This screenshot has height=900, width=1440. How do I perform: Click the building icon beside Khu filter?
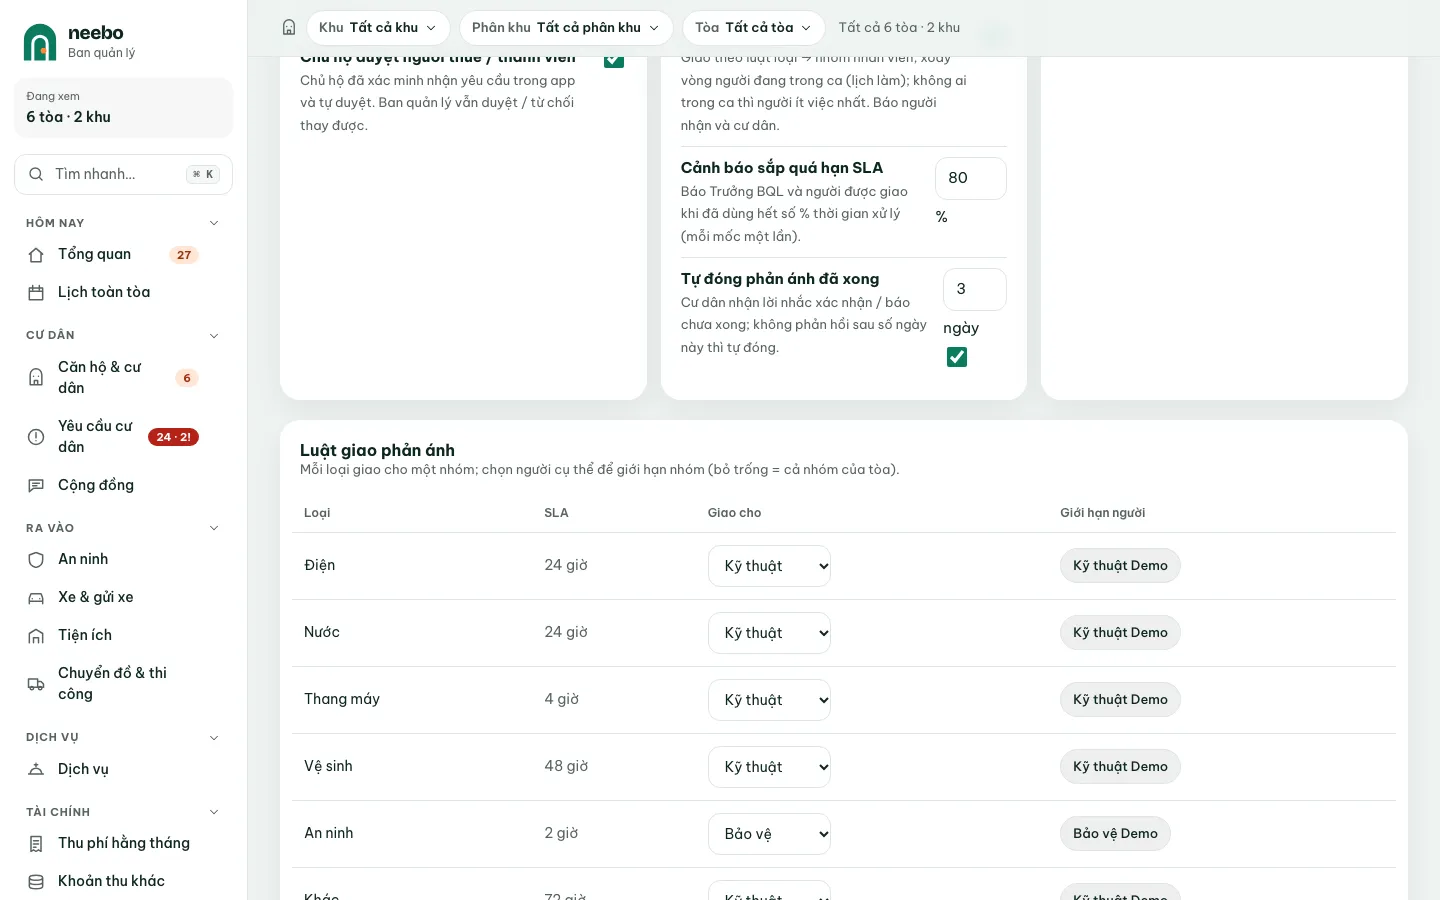pos(289,28)
